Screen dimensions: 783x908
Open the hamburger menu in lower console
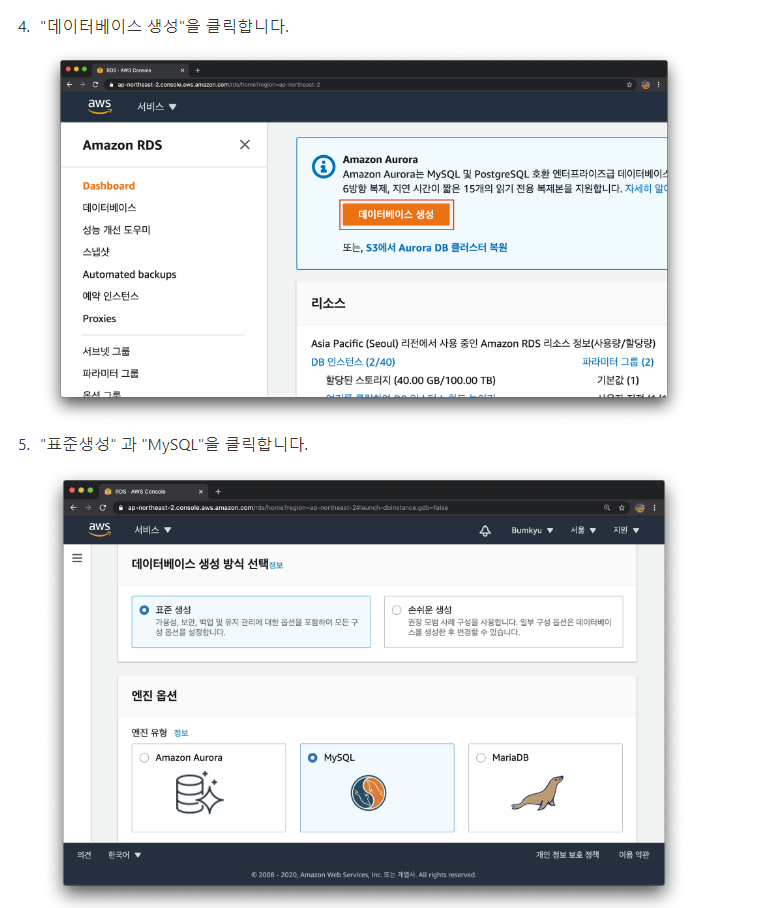coord(77,558)
